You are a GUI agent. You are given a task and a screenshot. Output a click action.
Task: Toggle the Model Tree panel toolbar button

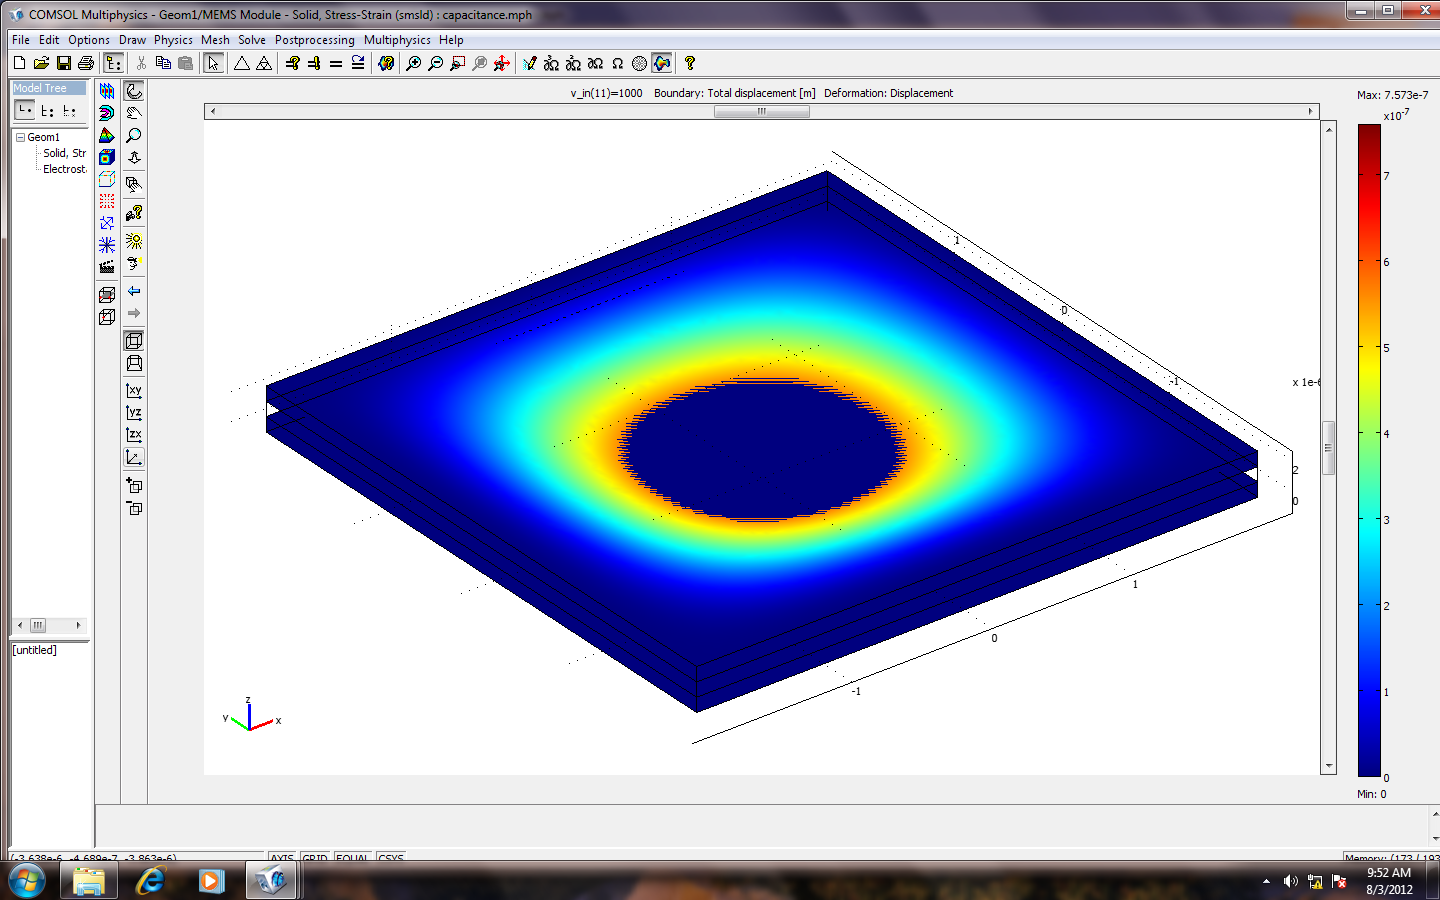click(114, 63)
